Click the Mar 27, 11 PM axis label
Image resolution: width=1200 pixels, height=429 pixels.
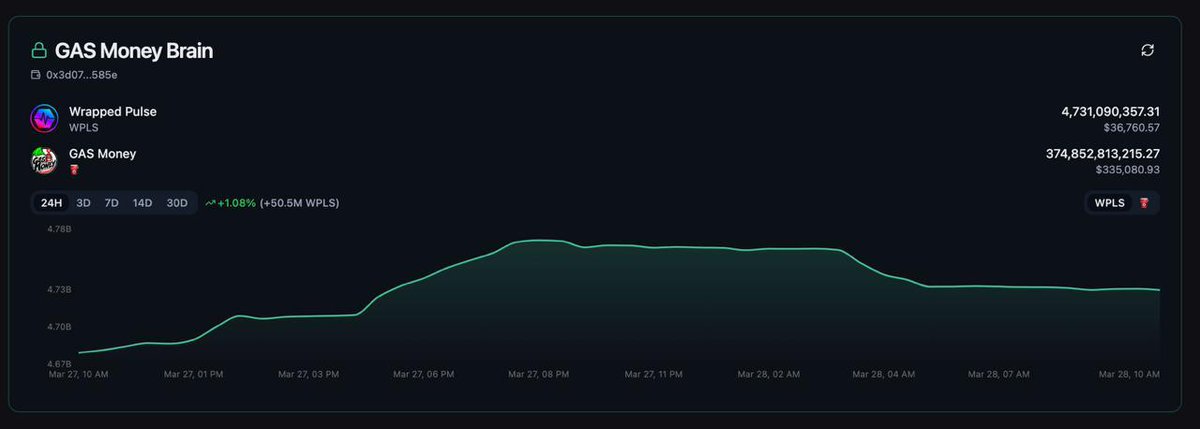[654, 374]
